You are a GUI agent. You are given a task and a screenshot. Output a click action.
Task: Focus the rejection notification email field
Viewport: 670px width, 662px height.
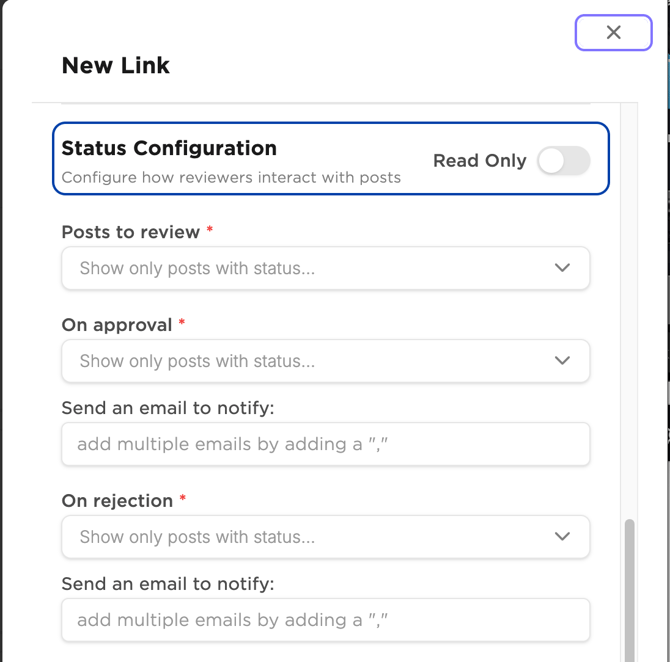(x=325, y=620)
